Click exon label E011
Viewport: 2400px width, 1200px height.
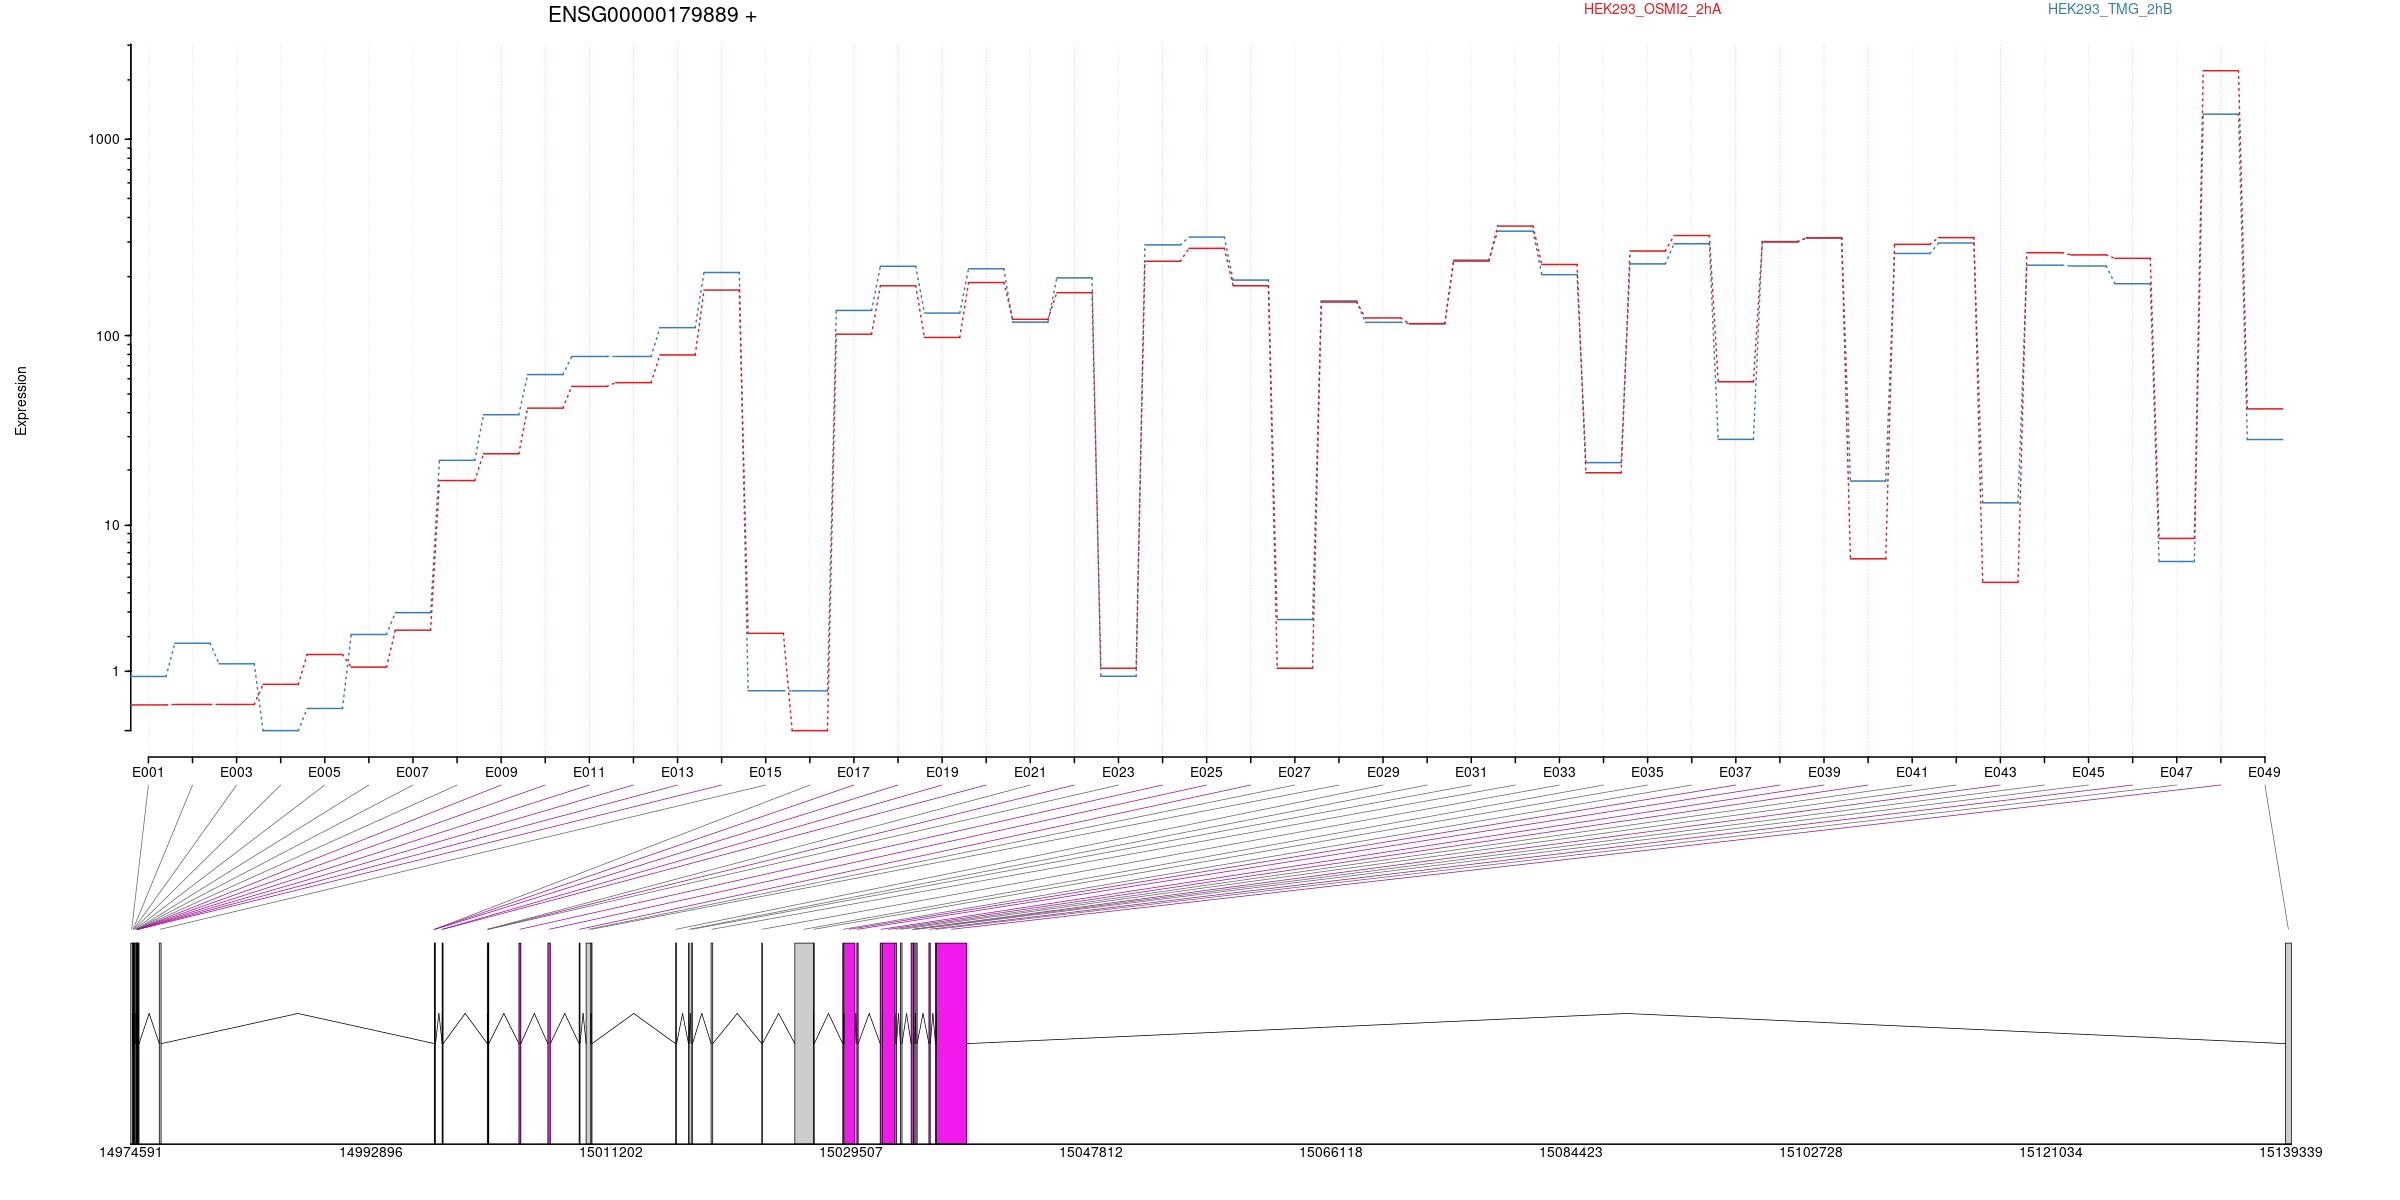tap(589, 772)
